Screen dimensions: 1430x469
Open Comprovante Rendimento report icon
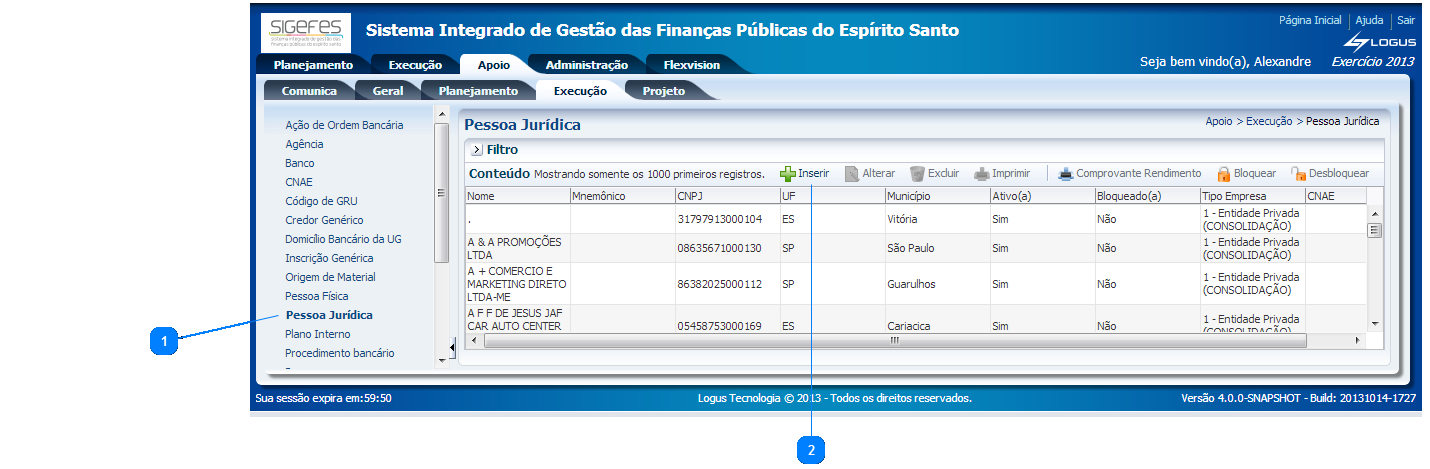(x=1066, y=174)
